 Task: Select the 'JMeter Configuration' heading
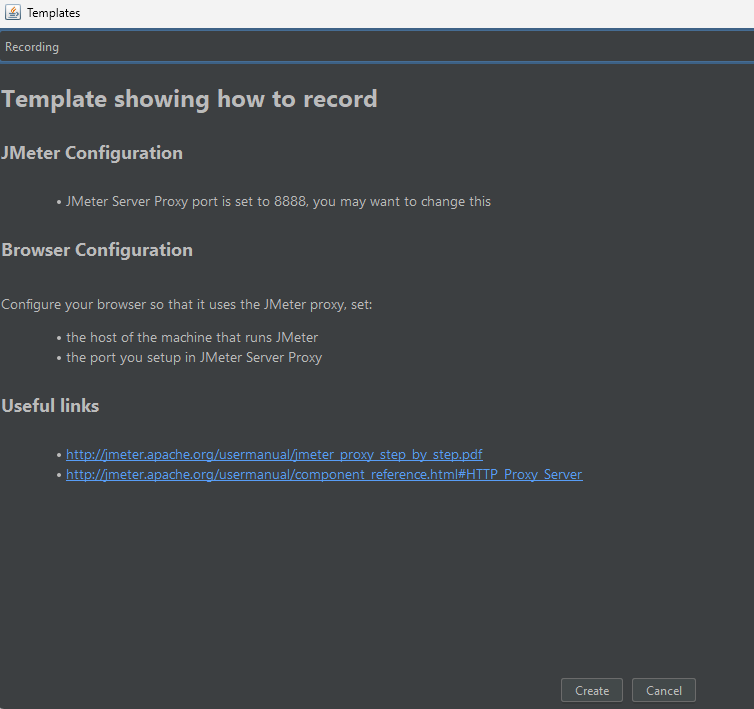click(x=92, y=153)
